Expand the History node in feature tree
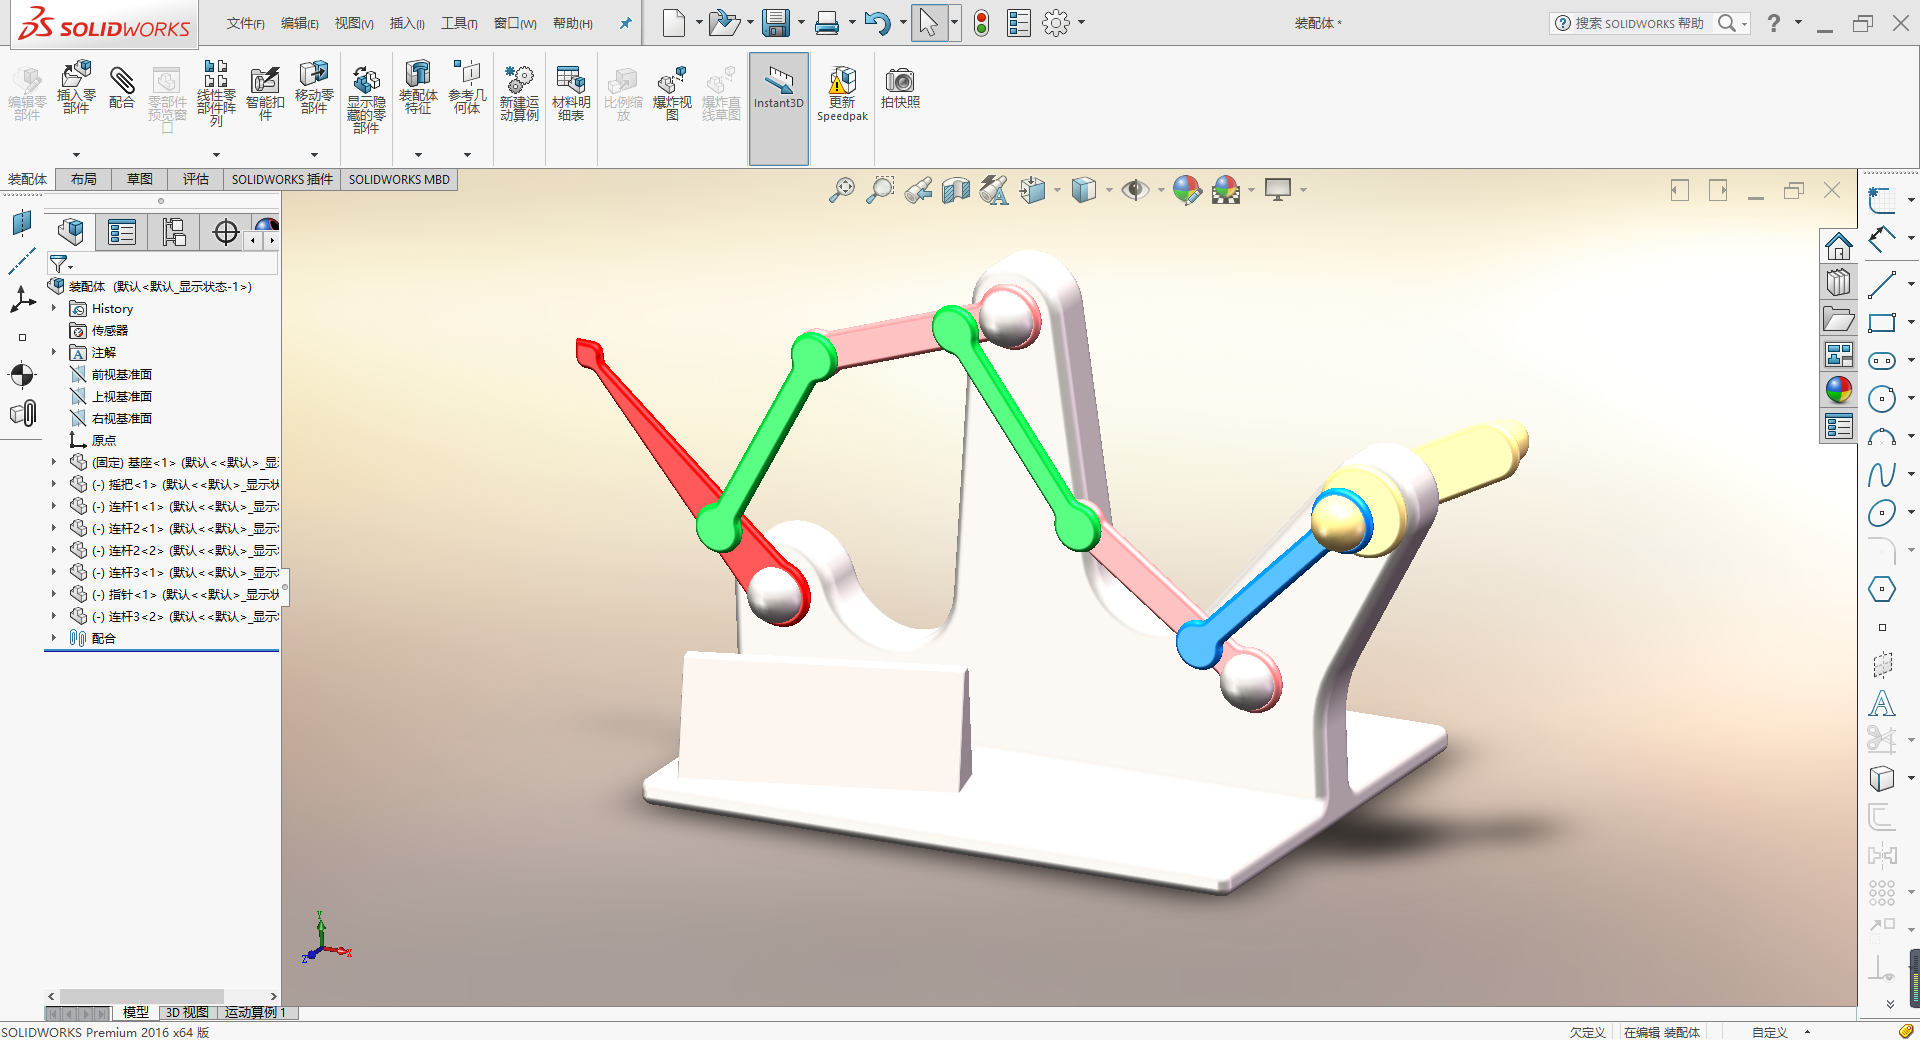The height and width of the screenshot is (1040, 1920). 54,309
